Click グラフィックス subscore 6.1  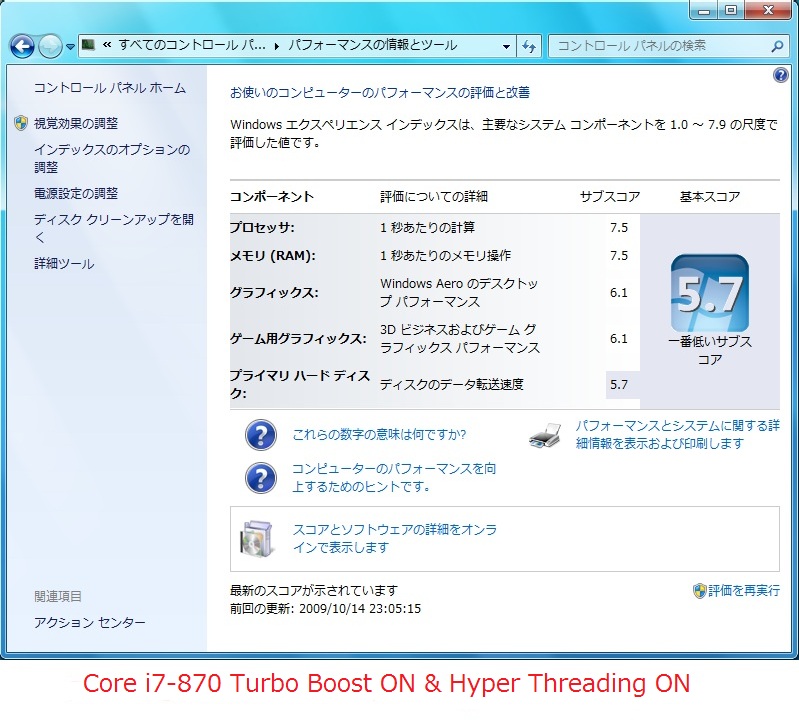[619, 293]
